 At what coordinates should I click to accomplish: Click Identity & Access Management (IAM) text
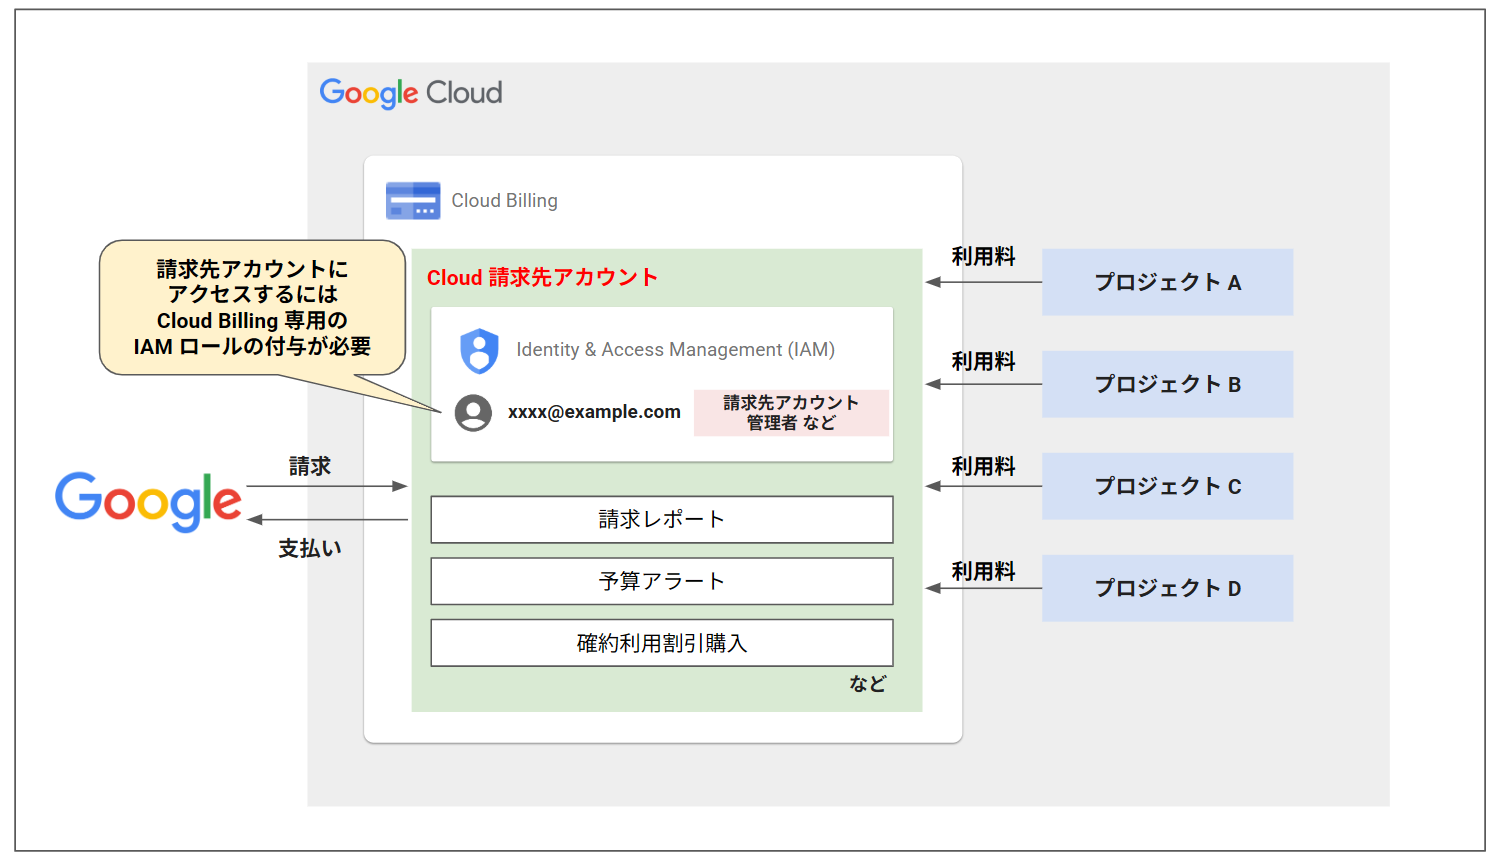point(675,350)
